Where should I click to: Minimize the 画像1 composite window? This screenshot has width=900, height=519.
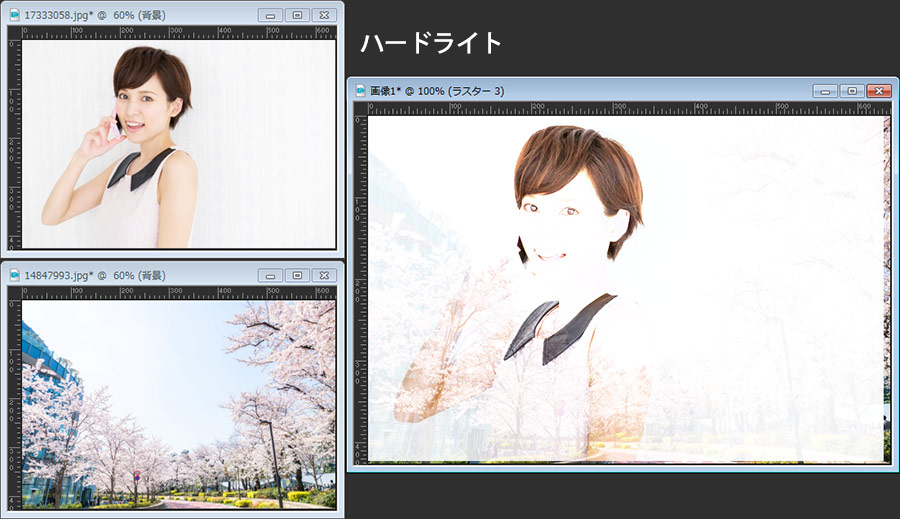click(x=825, y=91)
